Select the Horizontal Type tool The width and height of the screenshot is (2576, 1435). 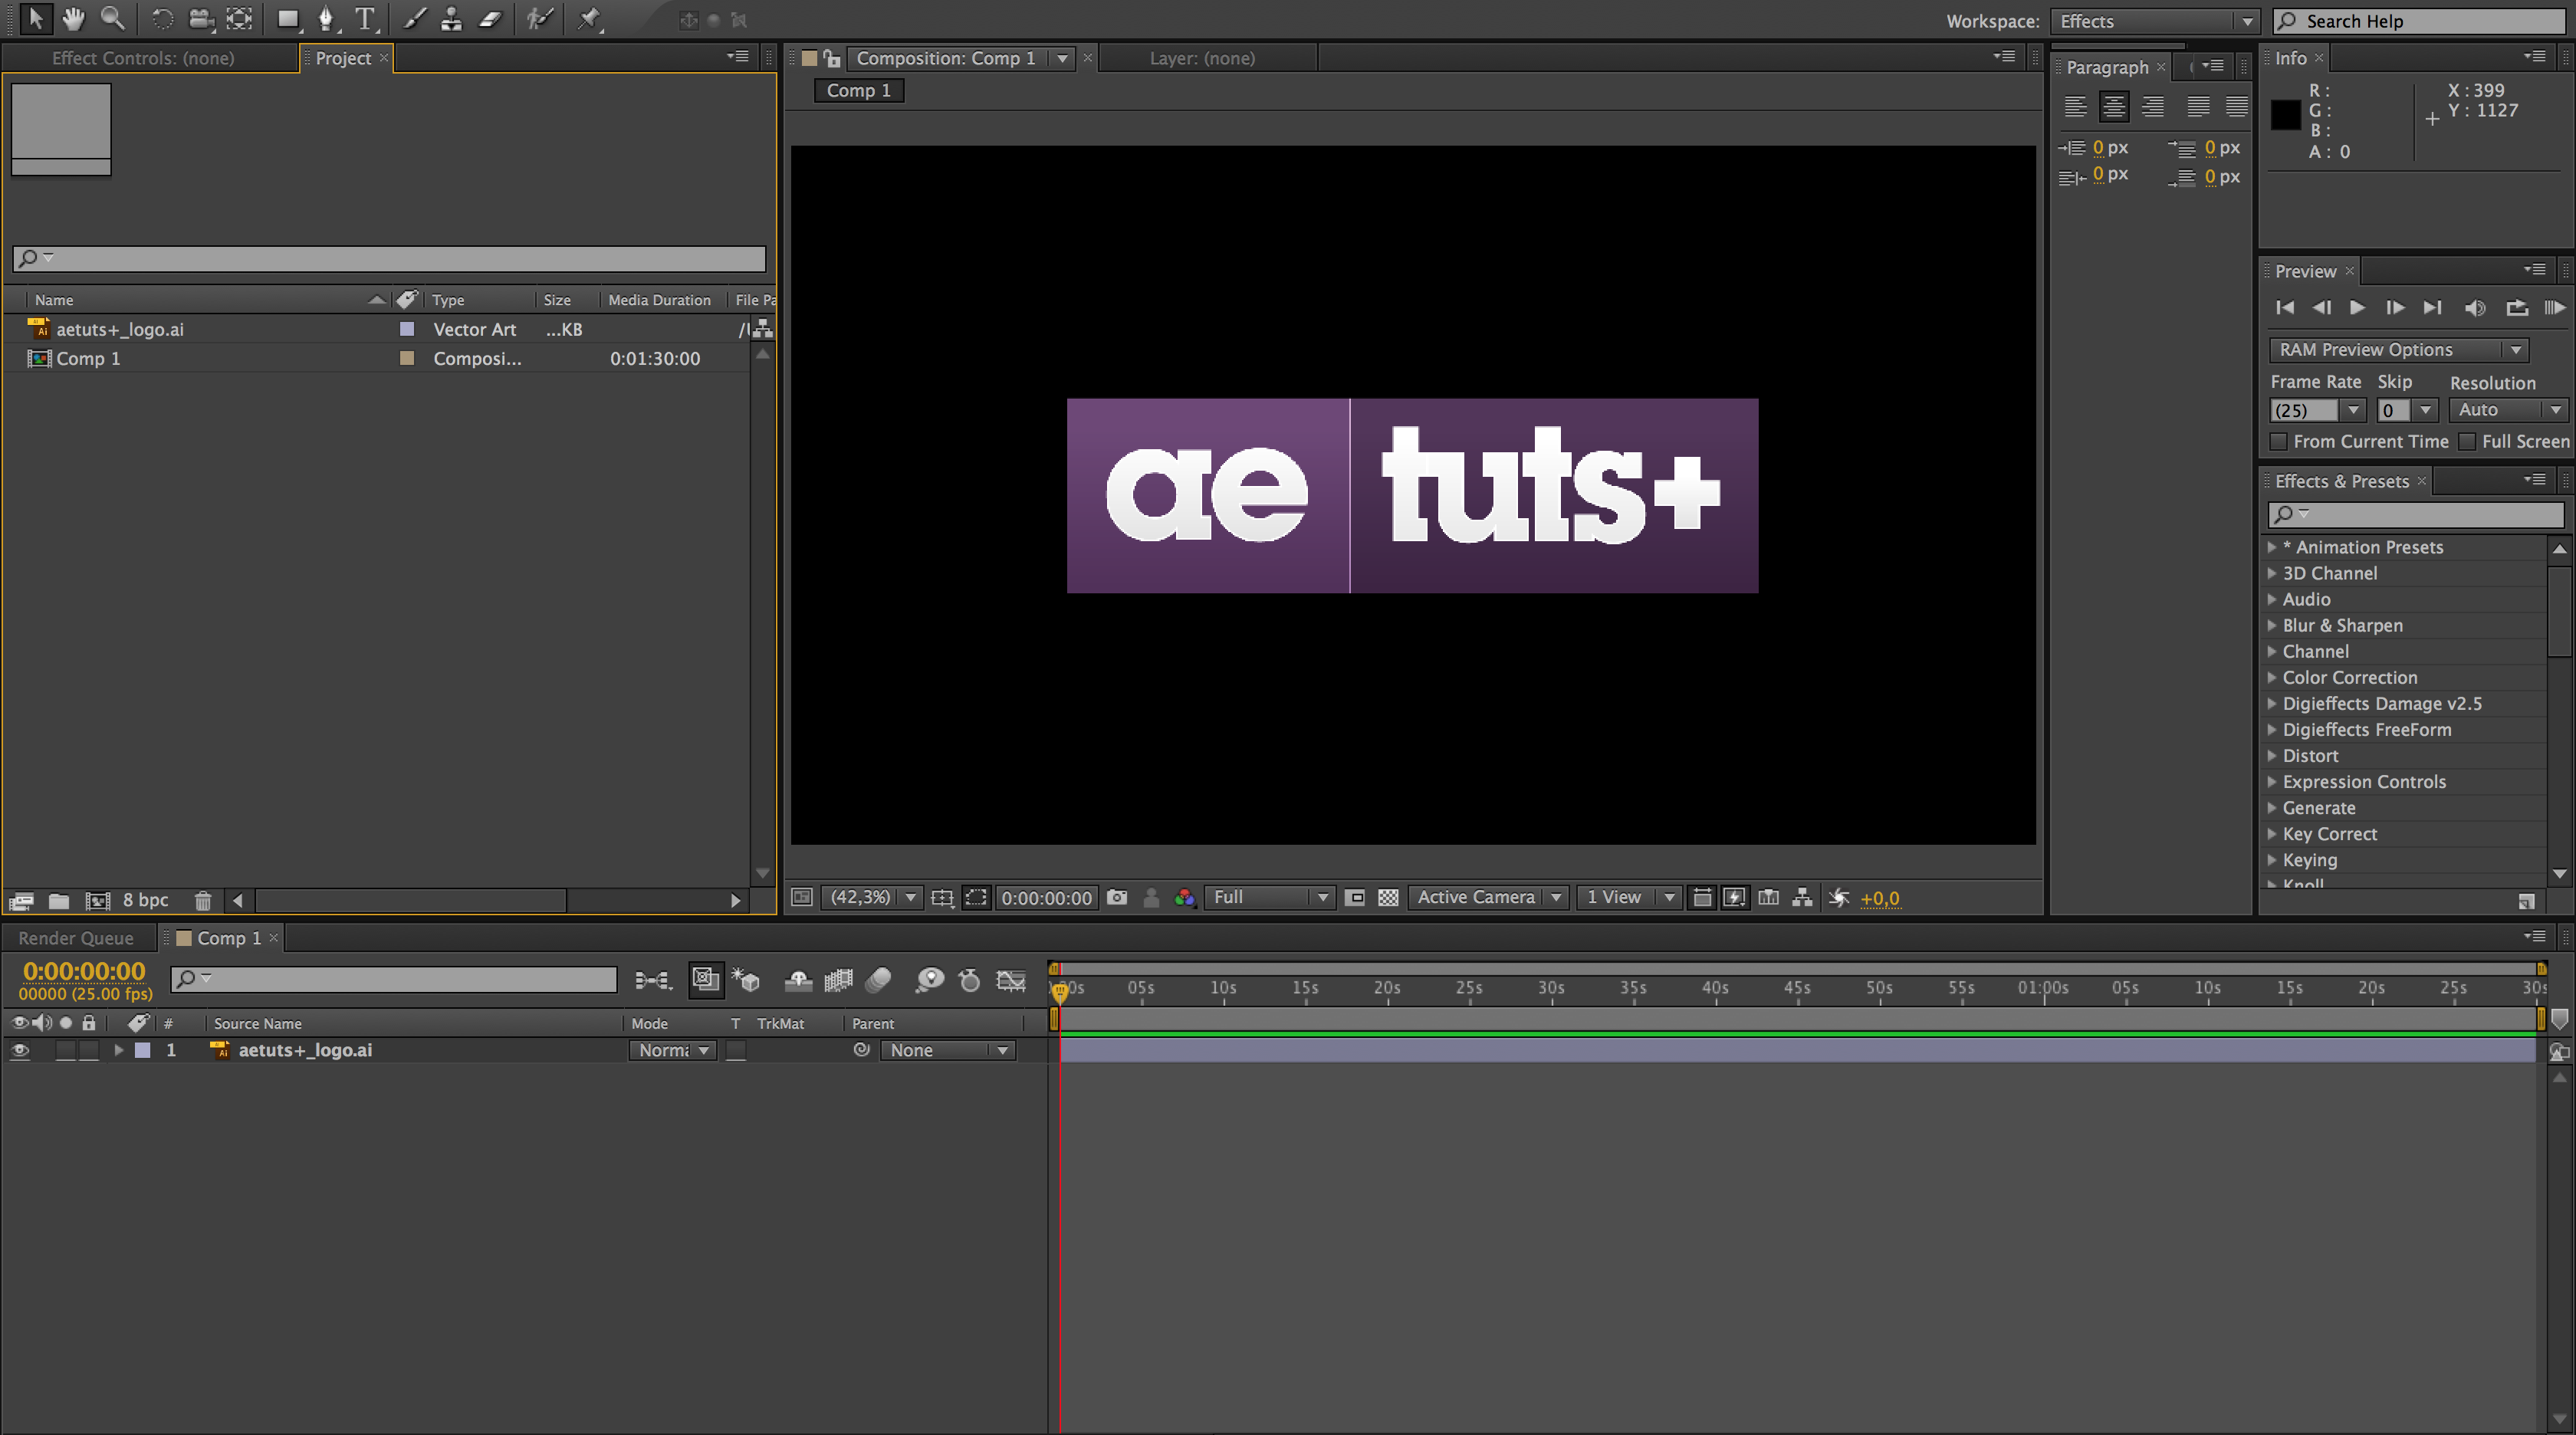pos(366,19)
